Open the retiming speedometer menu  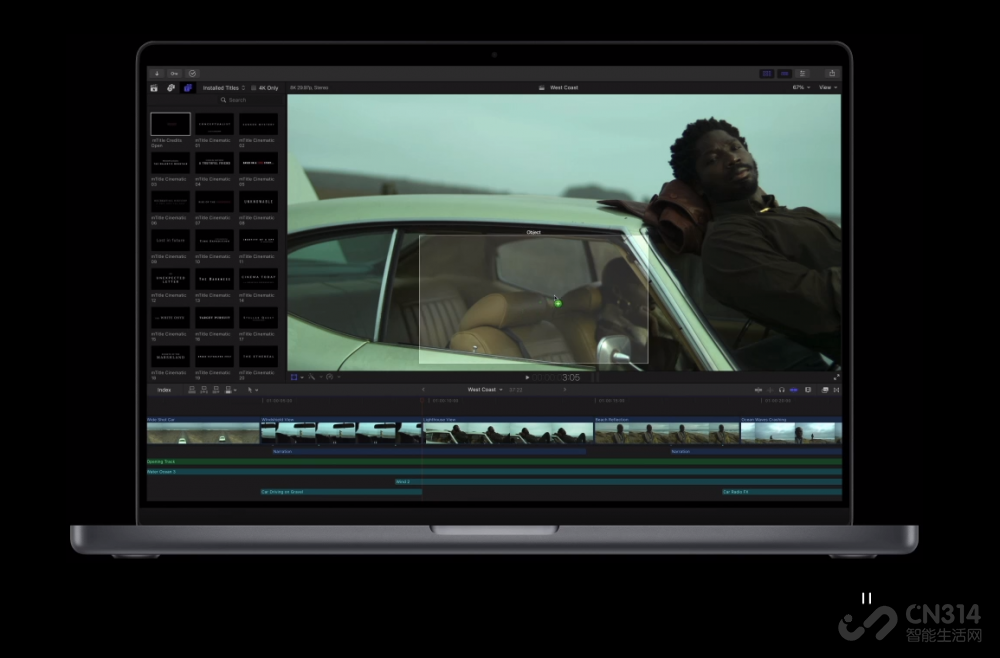(x=332, y=377)
